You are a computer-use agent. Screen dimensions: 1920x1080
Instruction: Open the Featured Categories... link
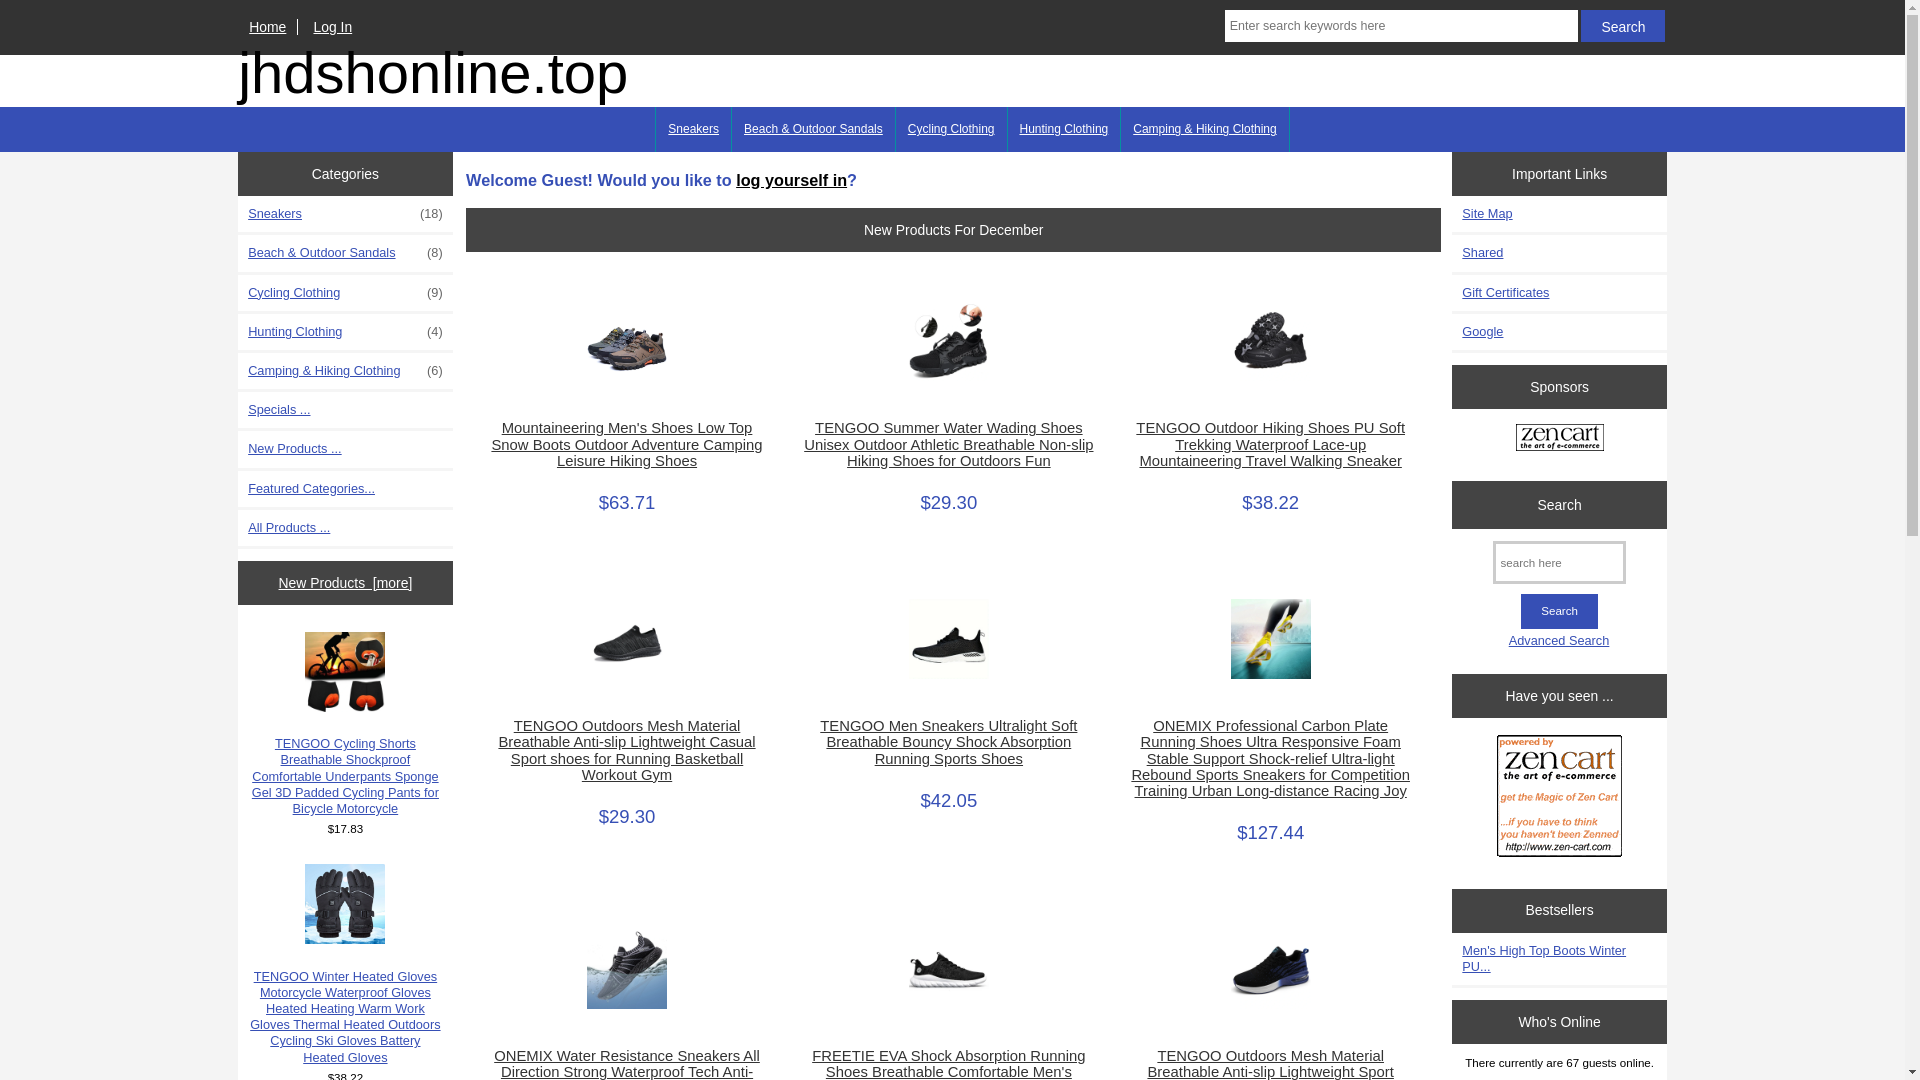tap(311, 489)
